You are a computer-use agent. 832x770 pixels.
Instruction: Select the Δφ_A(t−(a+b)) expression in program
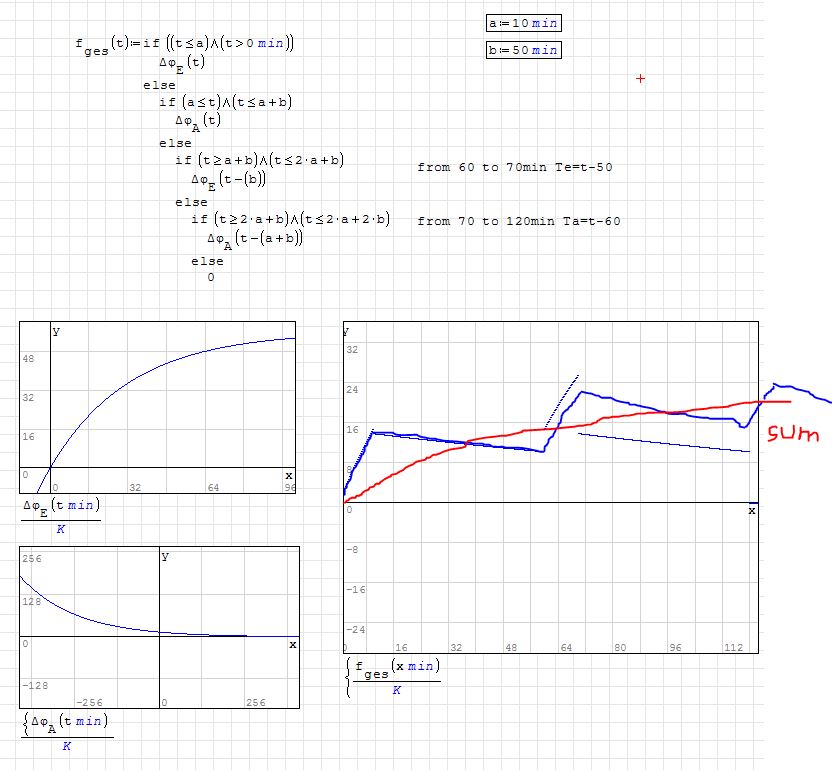pyautogui.click(x=254, y=239)
